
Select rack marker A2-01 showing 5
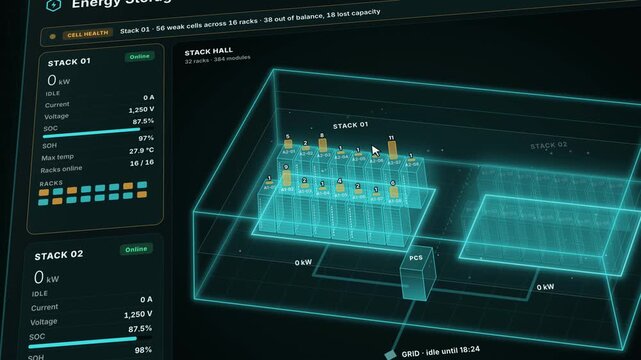tap(288, 144)
